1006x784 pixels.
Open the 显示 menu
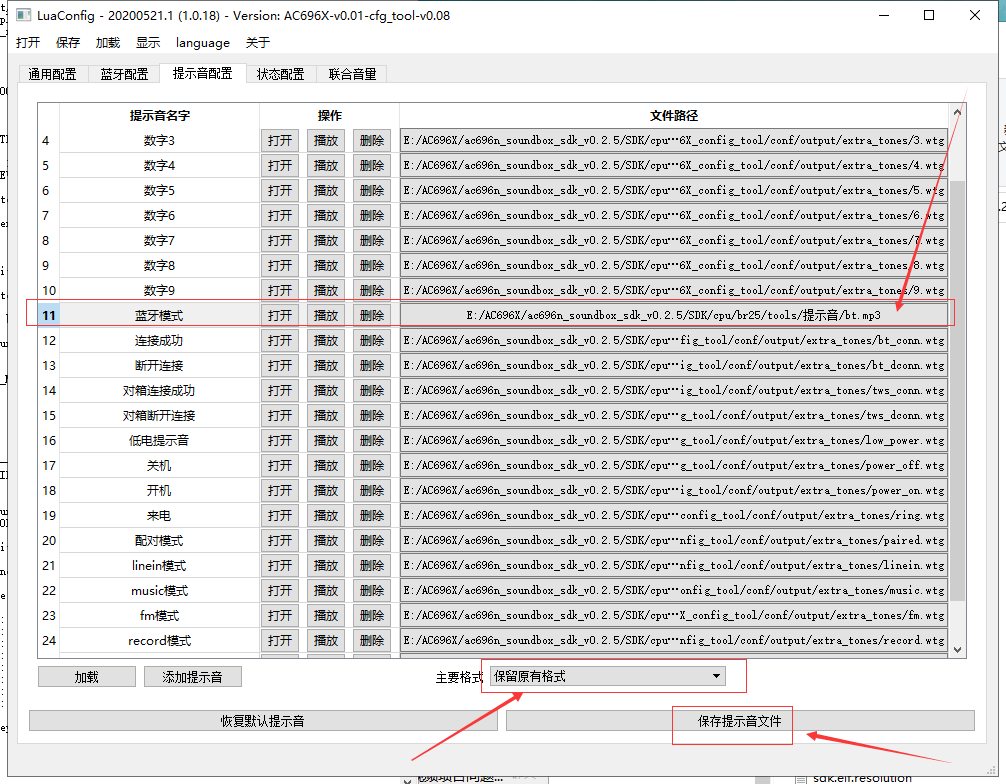click(148, 42)
